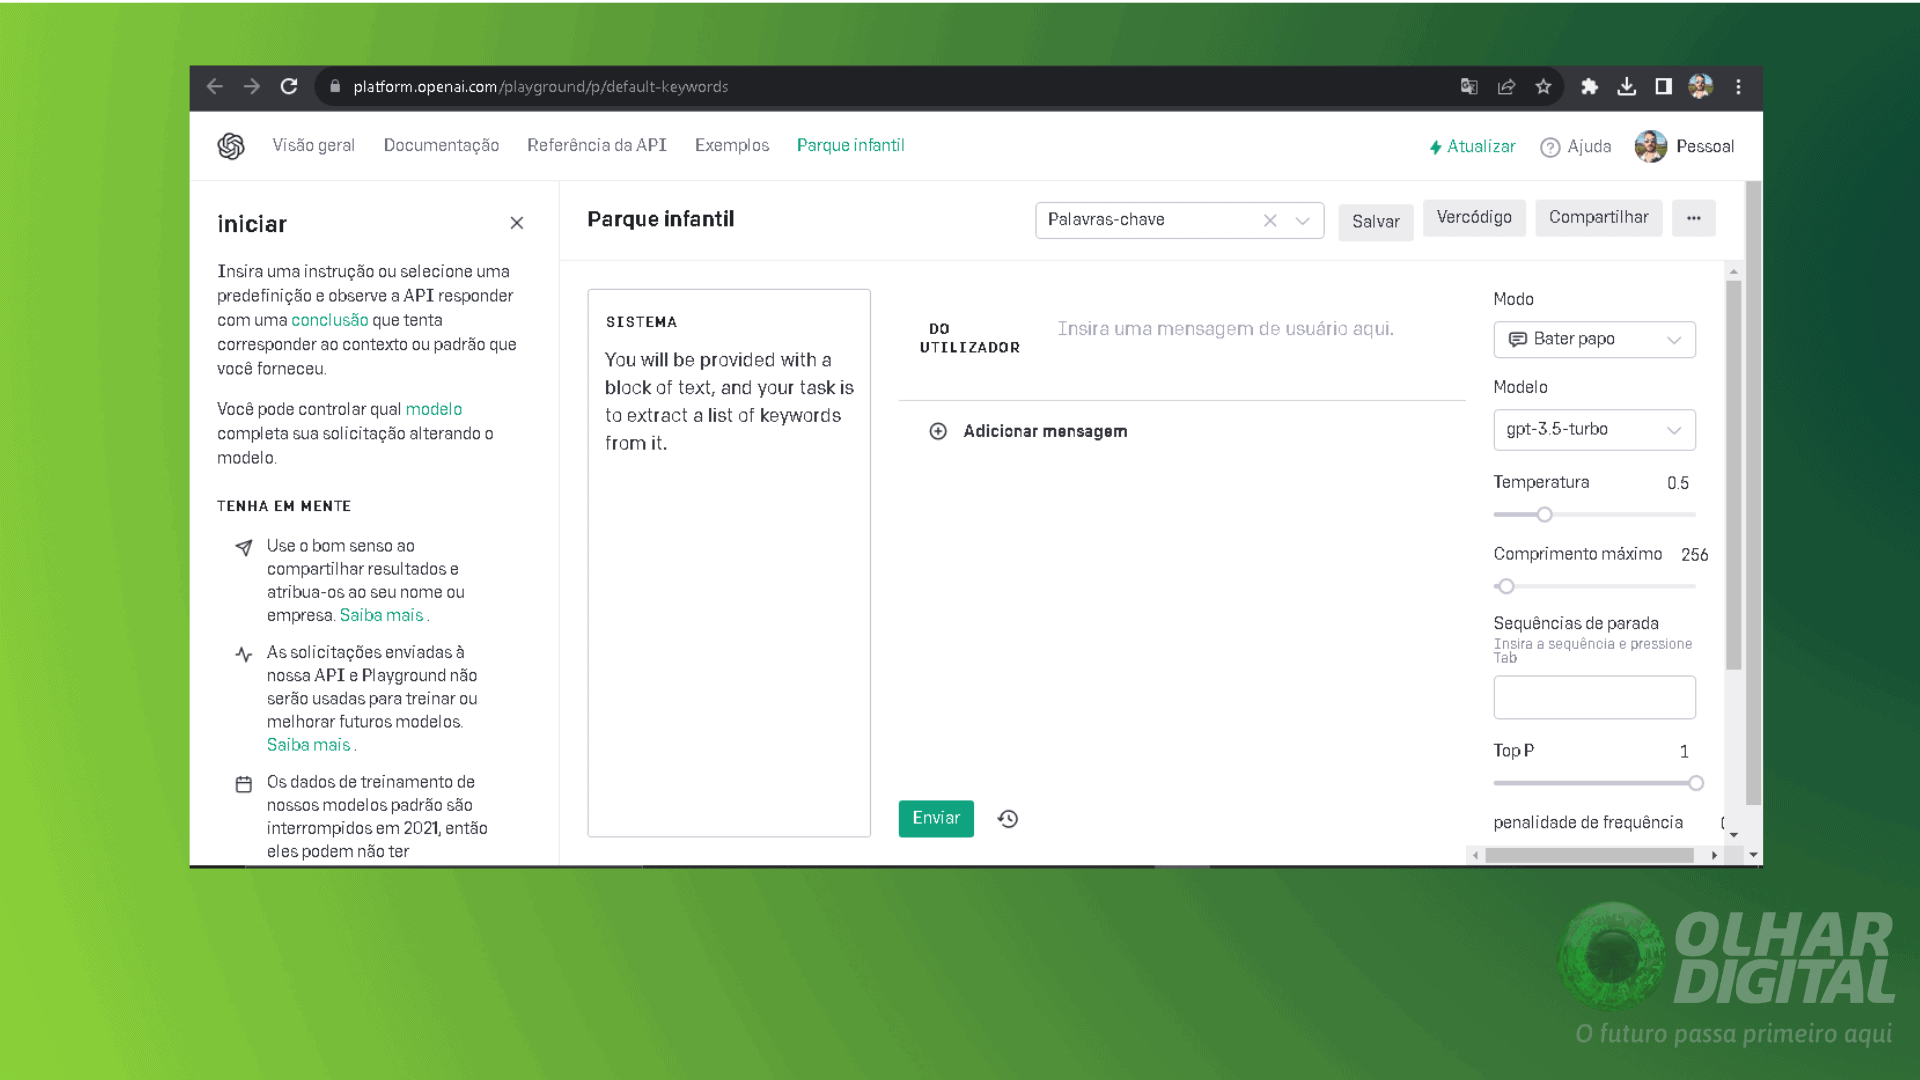1920x1080 pixels.
Task: Click the Sequências de parada input box
Action: pyautogui.click(x=1595, y=697)
